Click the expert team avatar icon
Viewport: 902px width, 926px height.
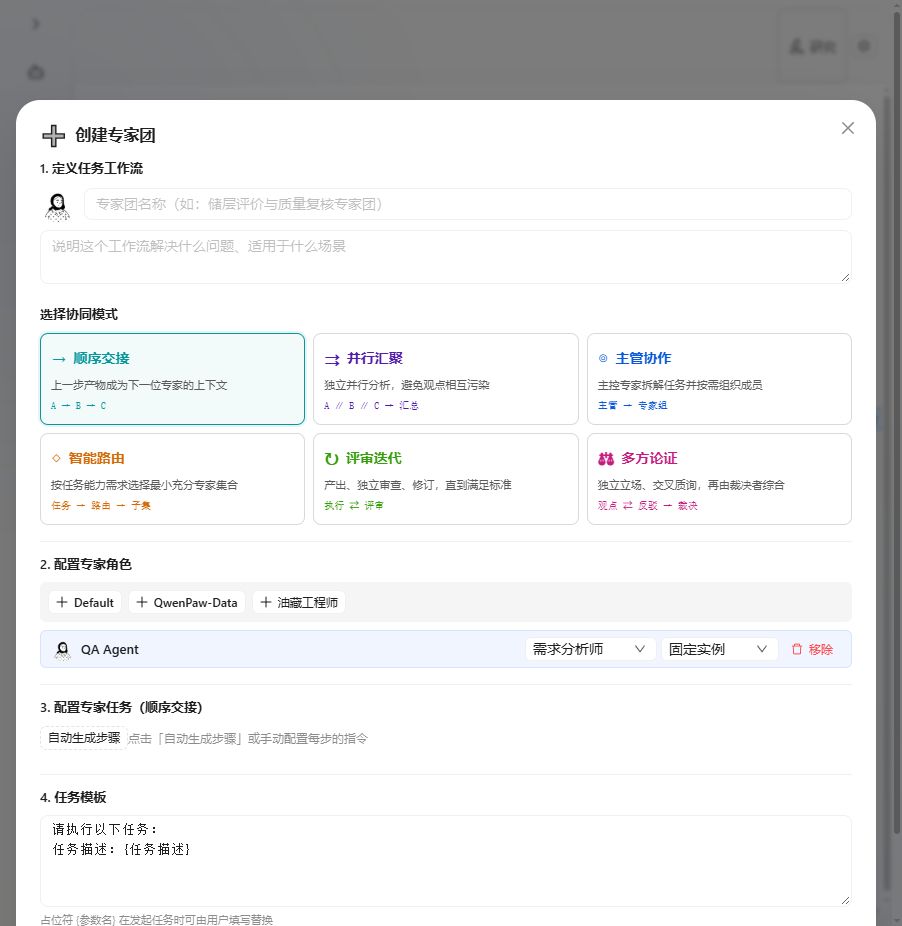tap(57, 207)
